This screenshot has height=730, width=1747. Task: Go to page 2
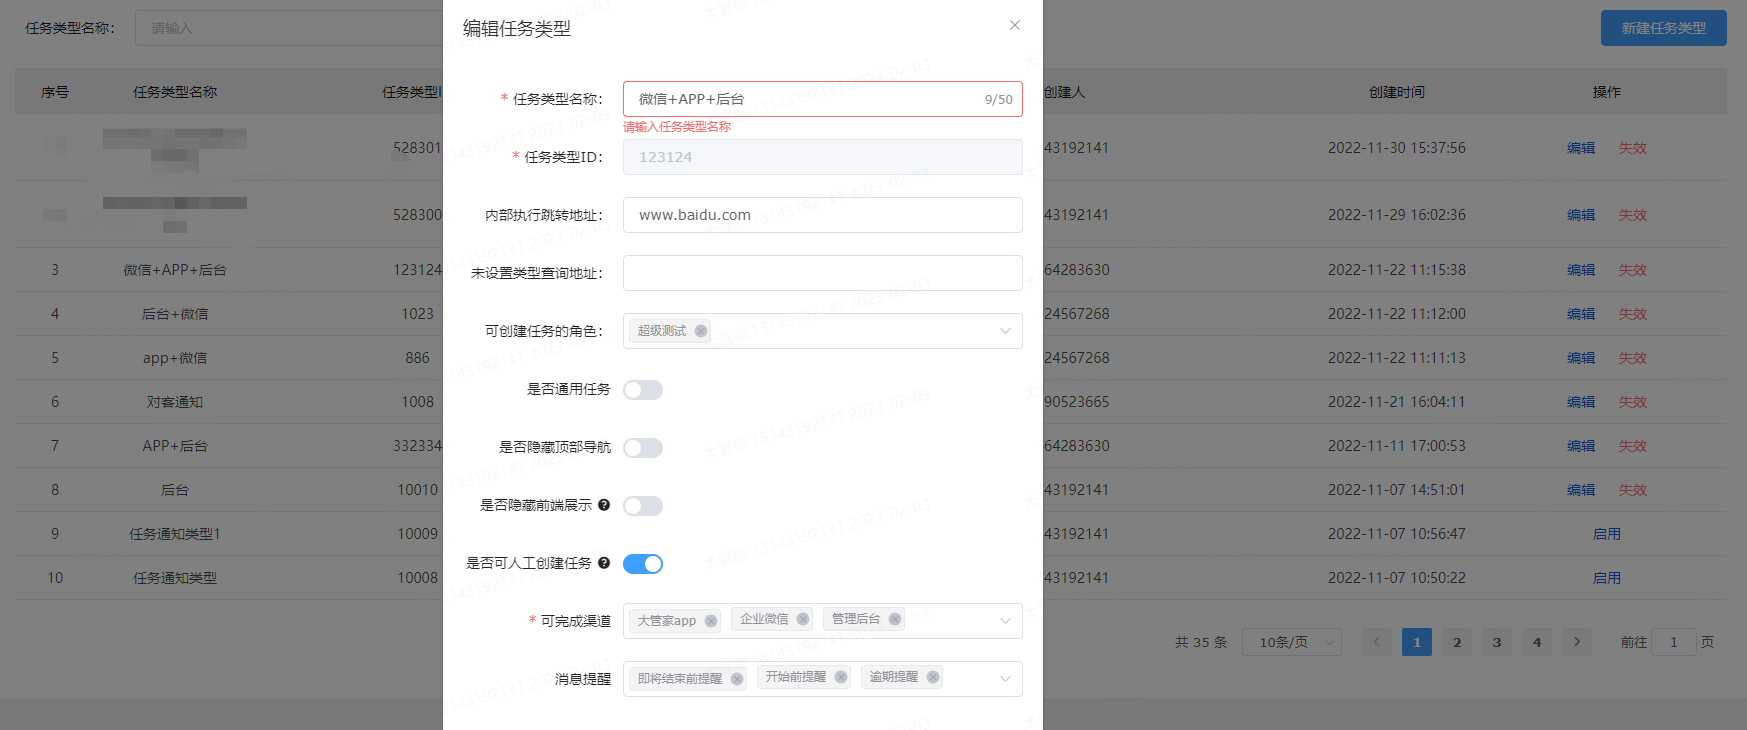pyautogui.click(x=1457, y=642)
